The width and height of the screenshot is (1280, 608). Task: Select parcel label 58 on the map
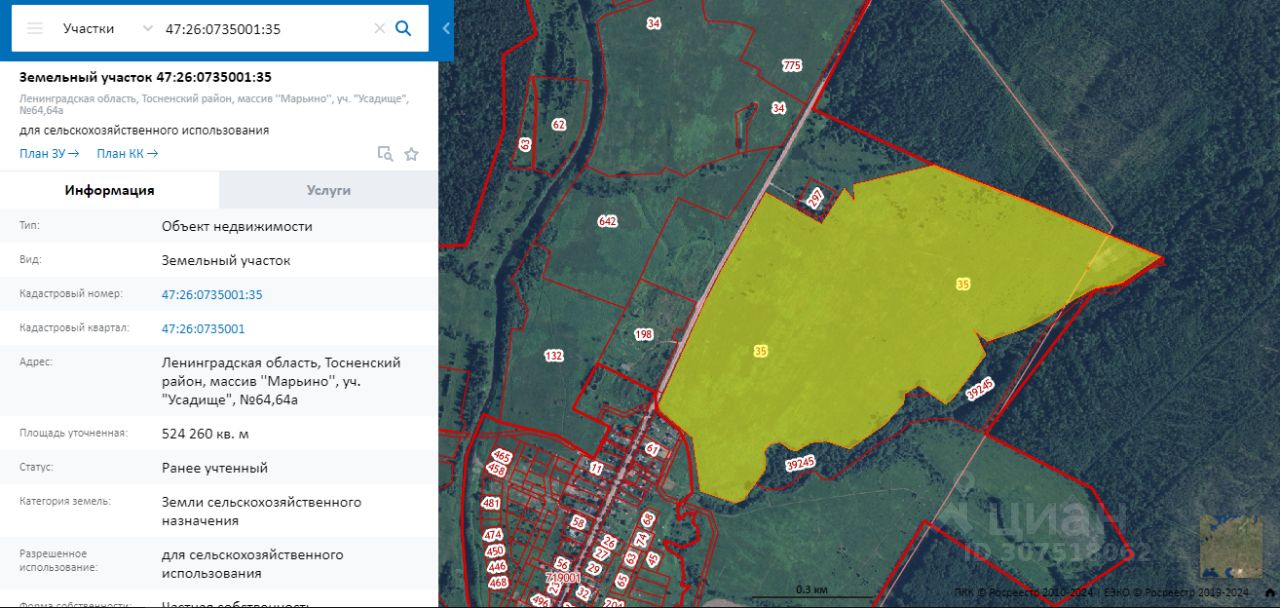coord(578,523)
